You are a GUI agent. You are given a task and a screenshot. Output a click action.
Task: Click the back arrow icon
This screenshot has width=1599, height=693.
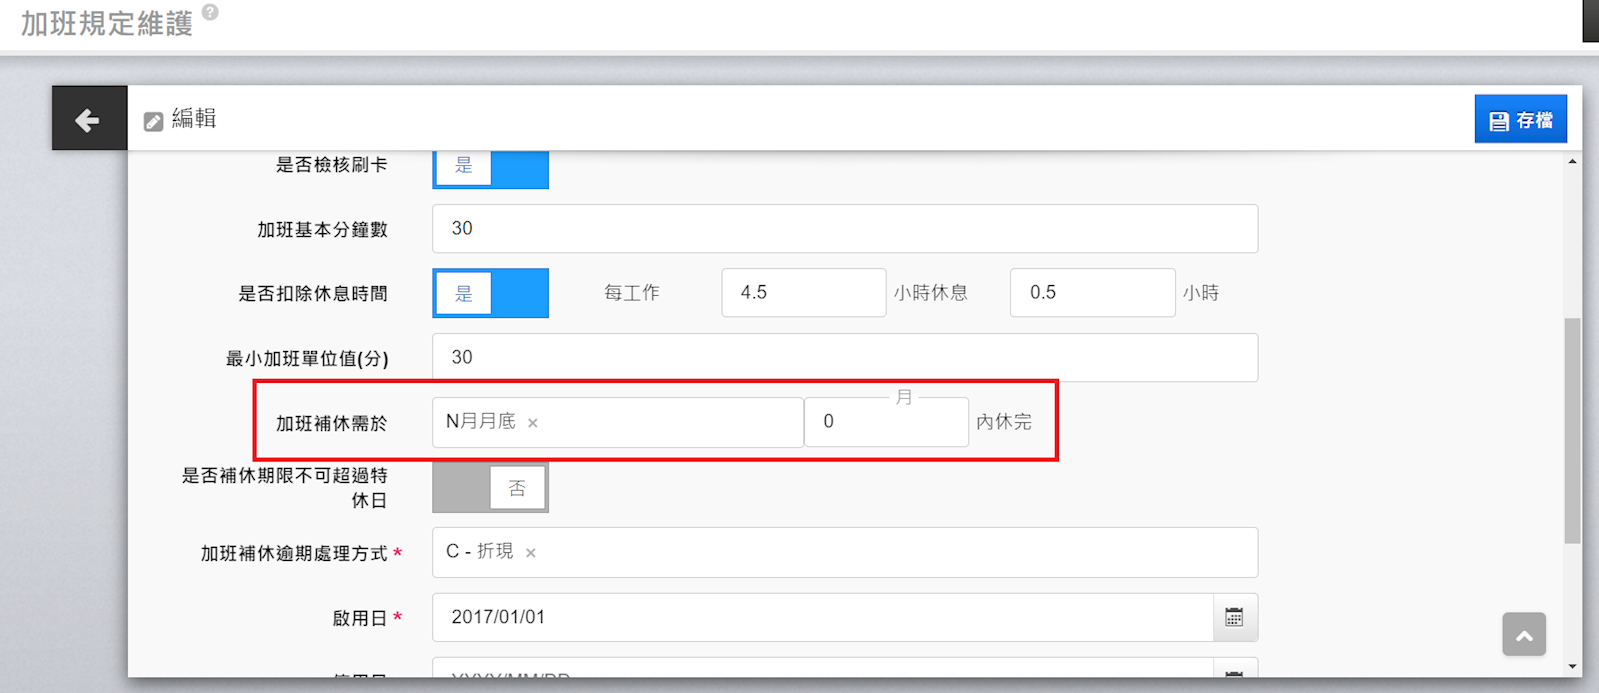tap(88, 119)
